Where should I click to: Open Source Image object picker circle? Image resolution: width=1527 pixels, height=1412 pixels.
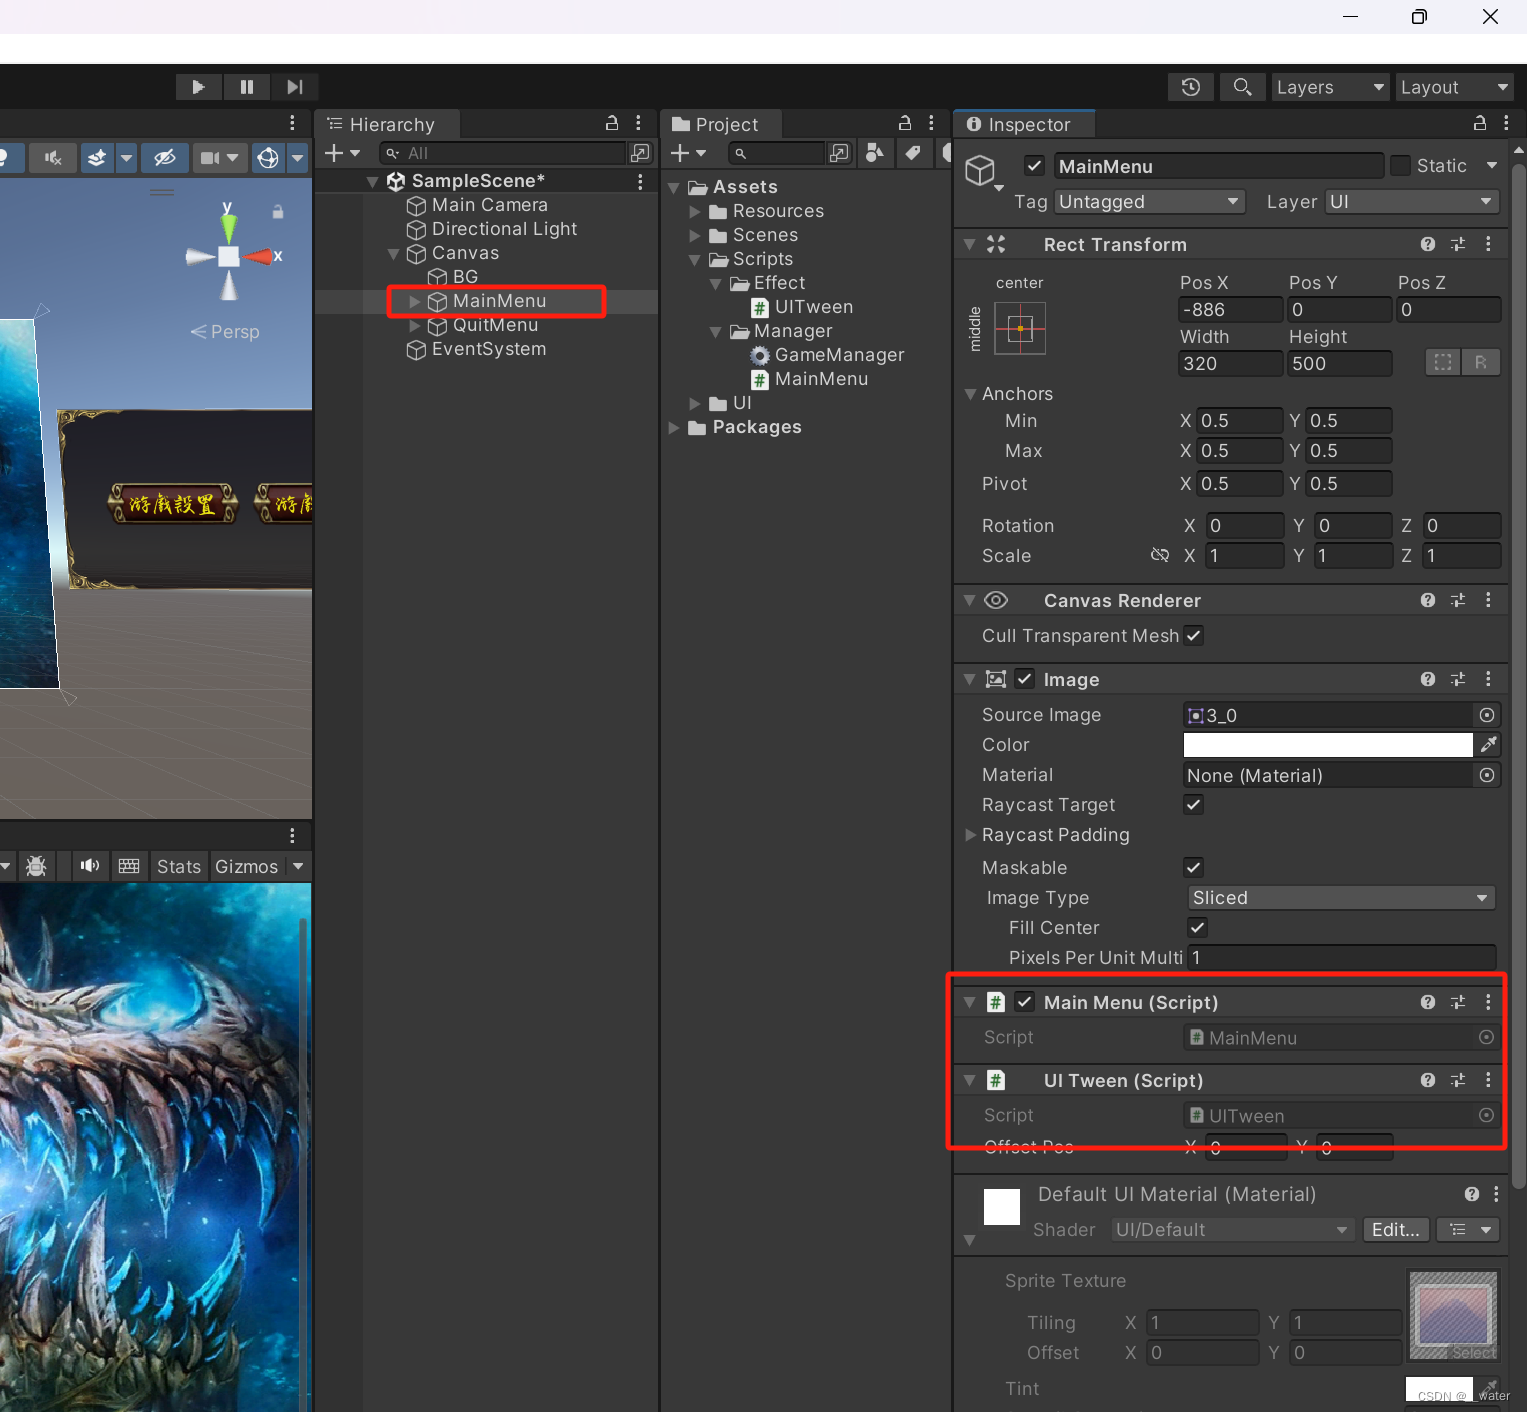coord(1487,715)
